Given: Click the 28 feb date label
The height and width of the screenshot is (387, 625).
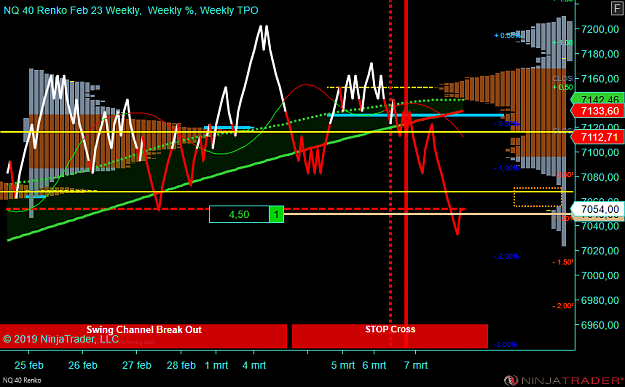Looking at the screenshot, I should [x=181, y=365].
